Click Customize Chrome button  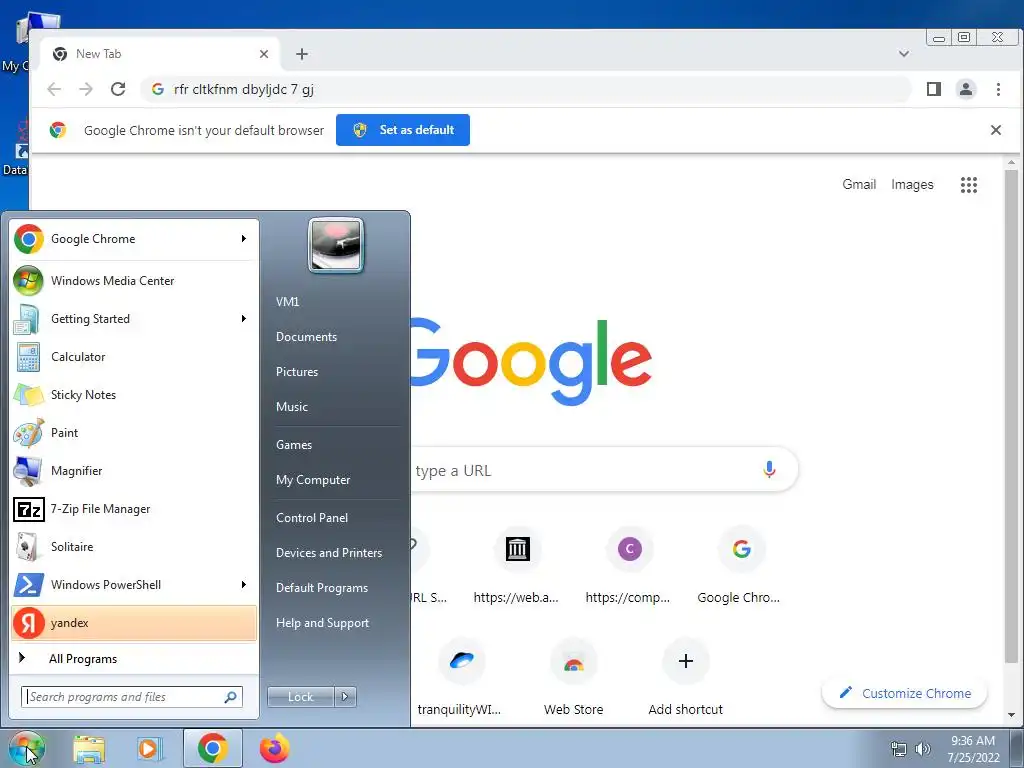(x=904, y=694)
